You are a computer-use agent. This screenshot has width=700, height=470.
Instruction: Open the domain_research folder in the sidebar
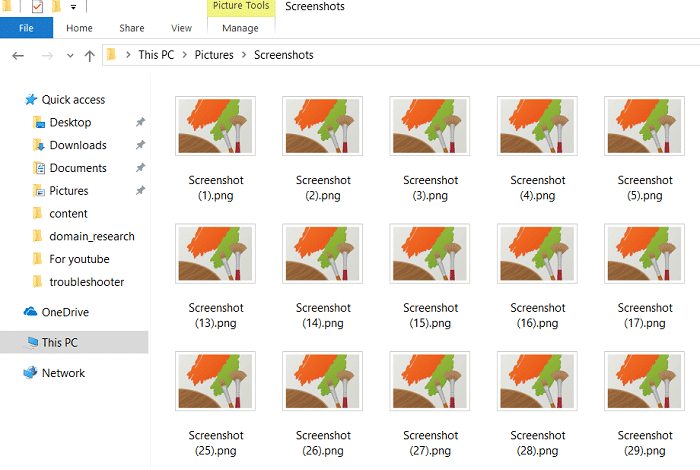(x=92, y=236)
